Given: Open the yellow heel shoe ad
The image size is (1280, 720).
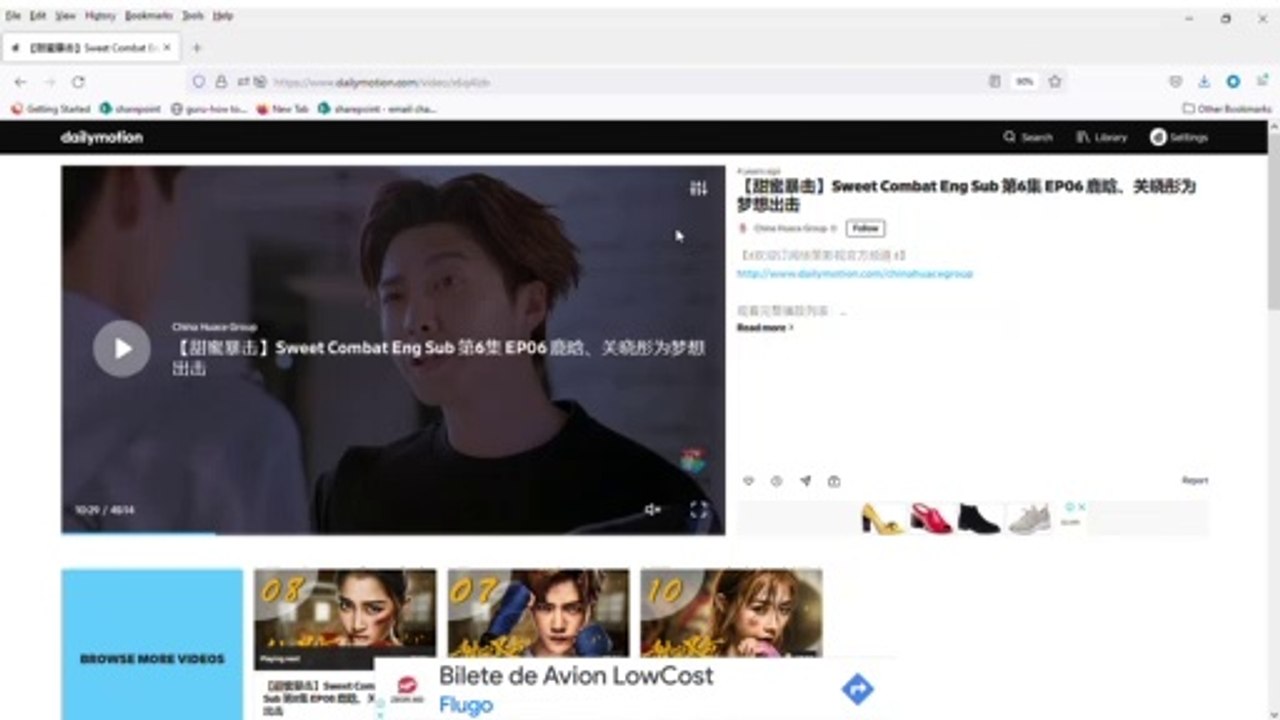Looking at the screenshot, I should [x=882, y=518].
